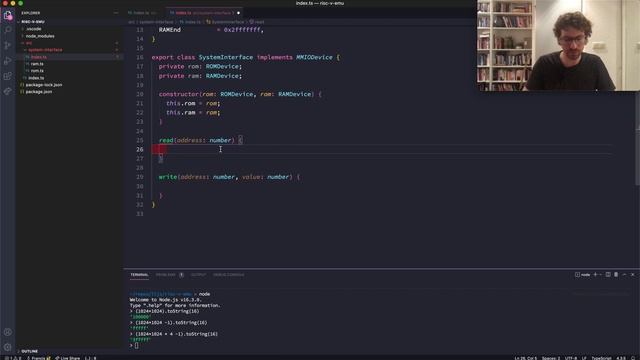The image size is (640, 360).
Task: Click the constructor keyword on line 20
Action: 179,94
